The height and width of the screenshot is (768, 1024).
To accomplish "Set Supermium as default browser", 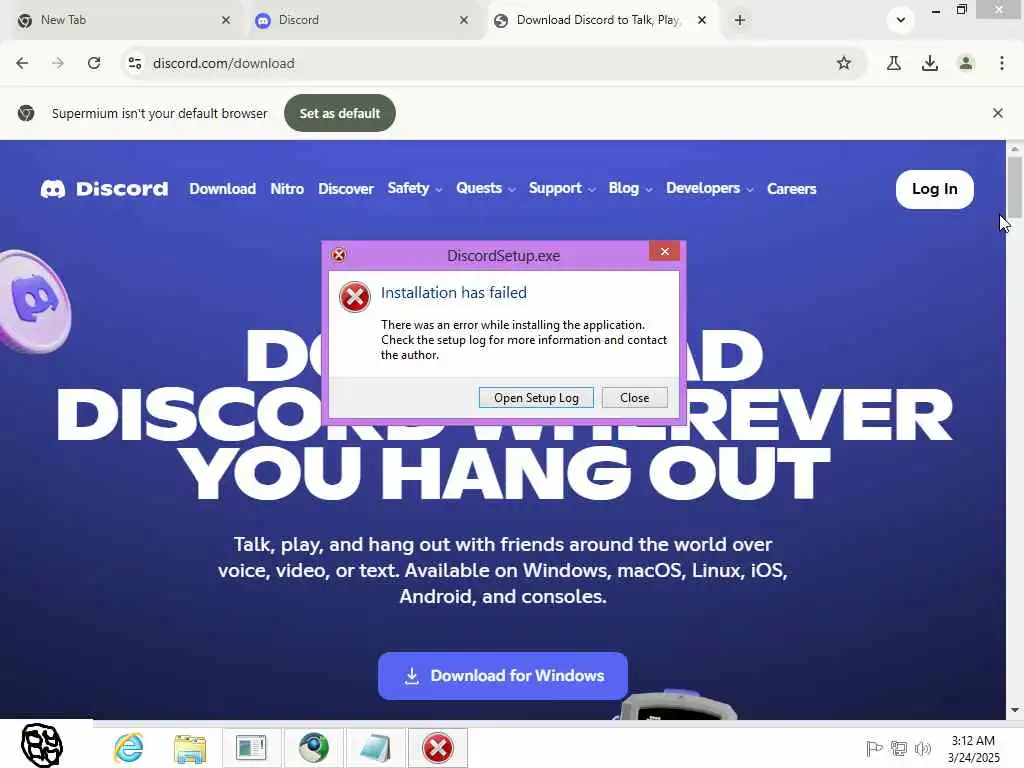I will (340, 113).
